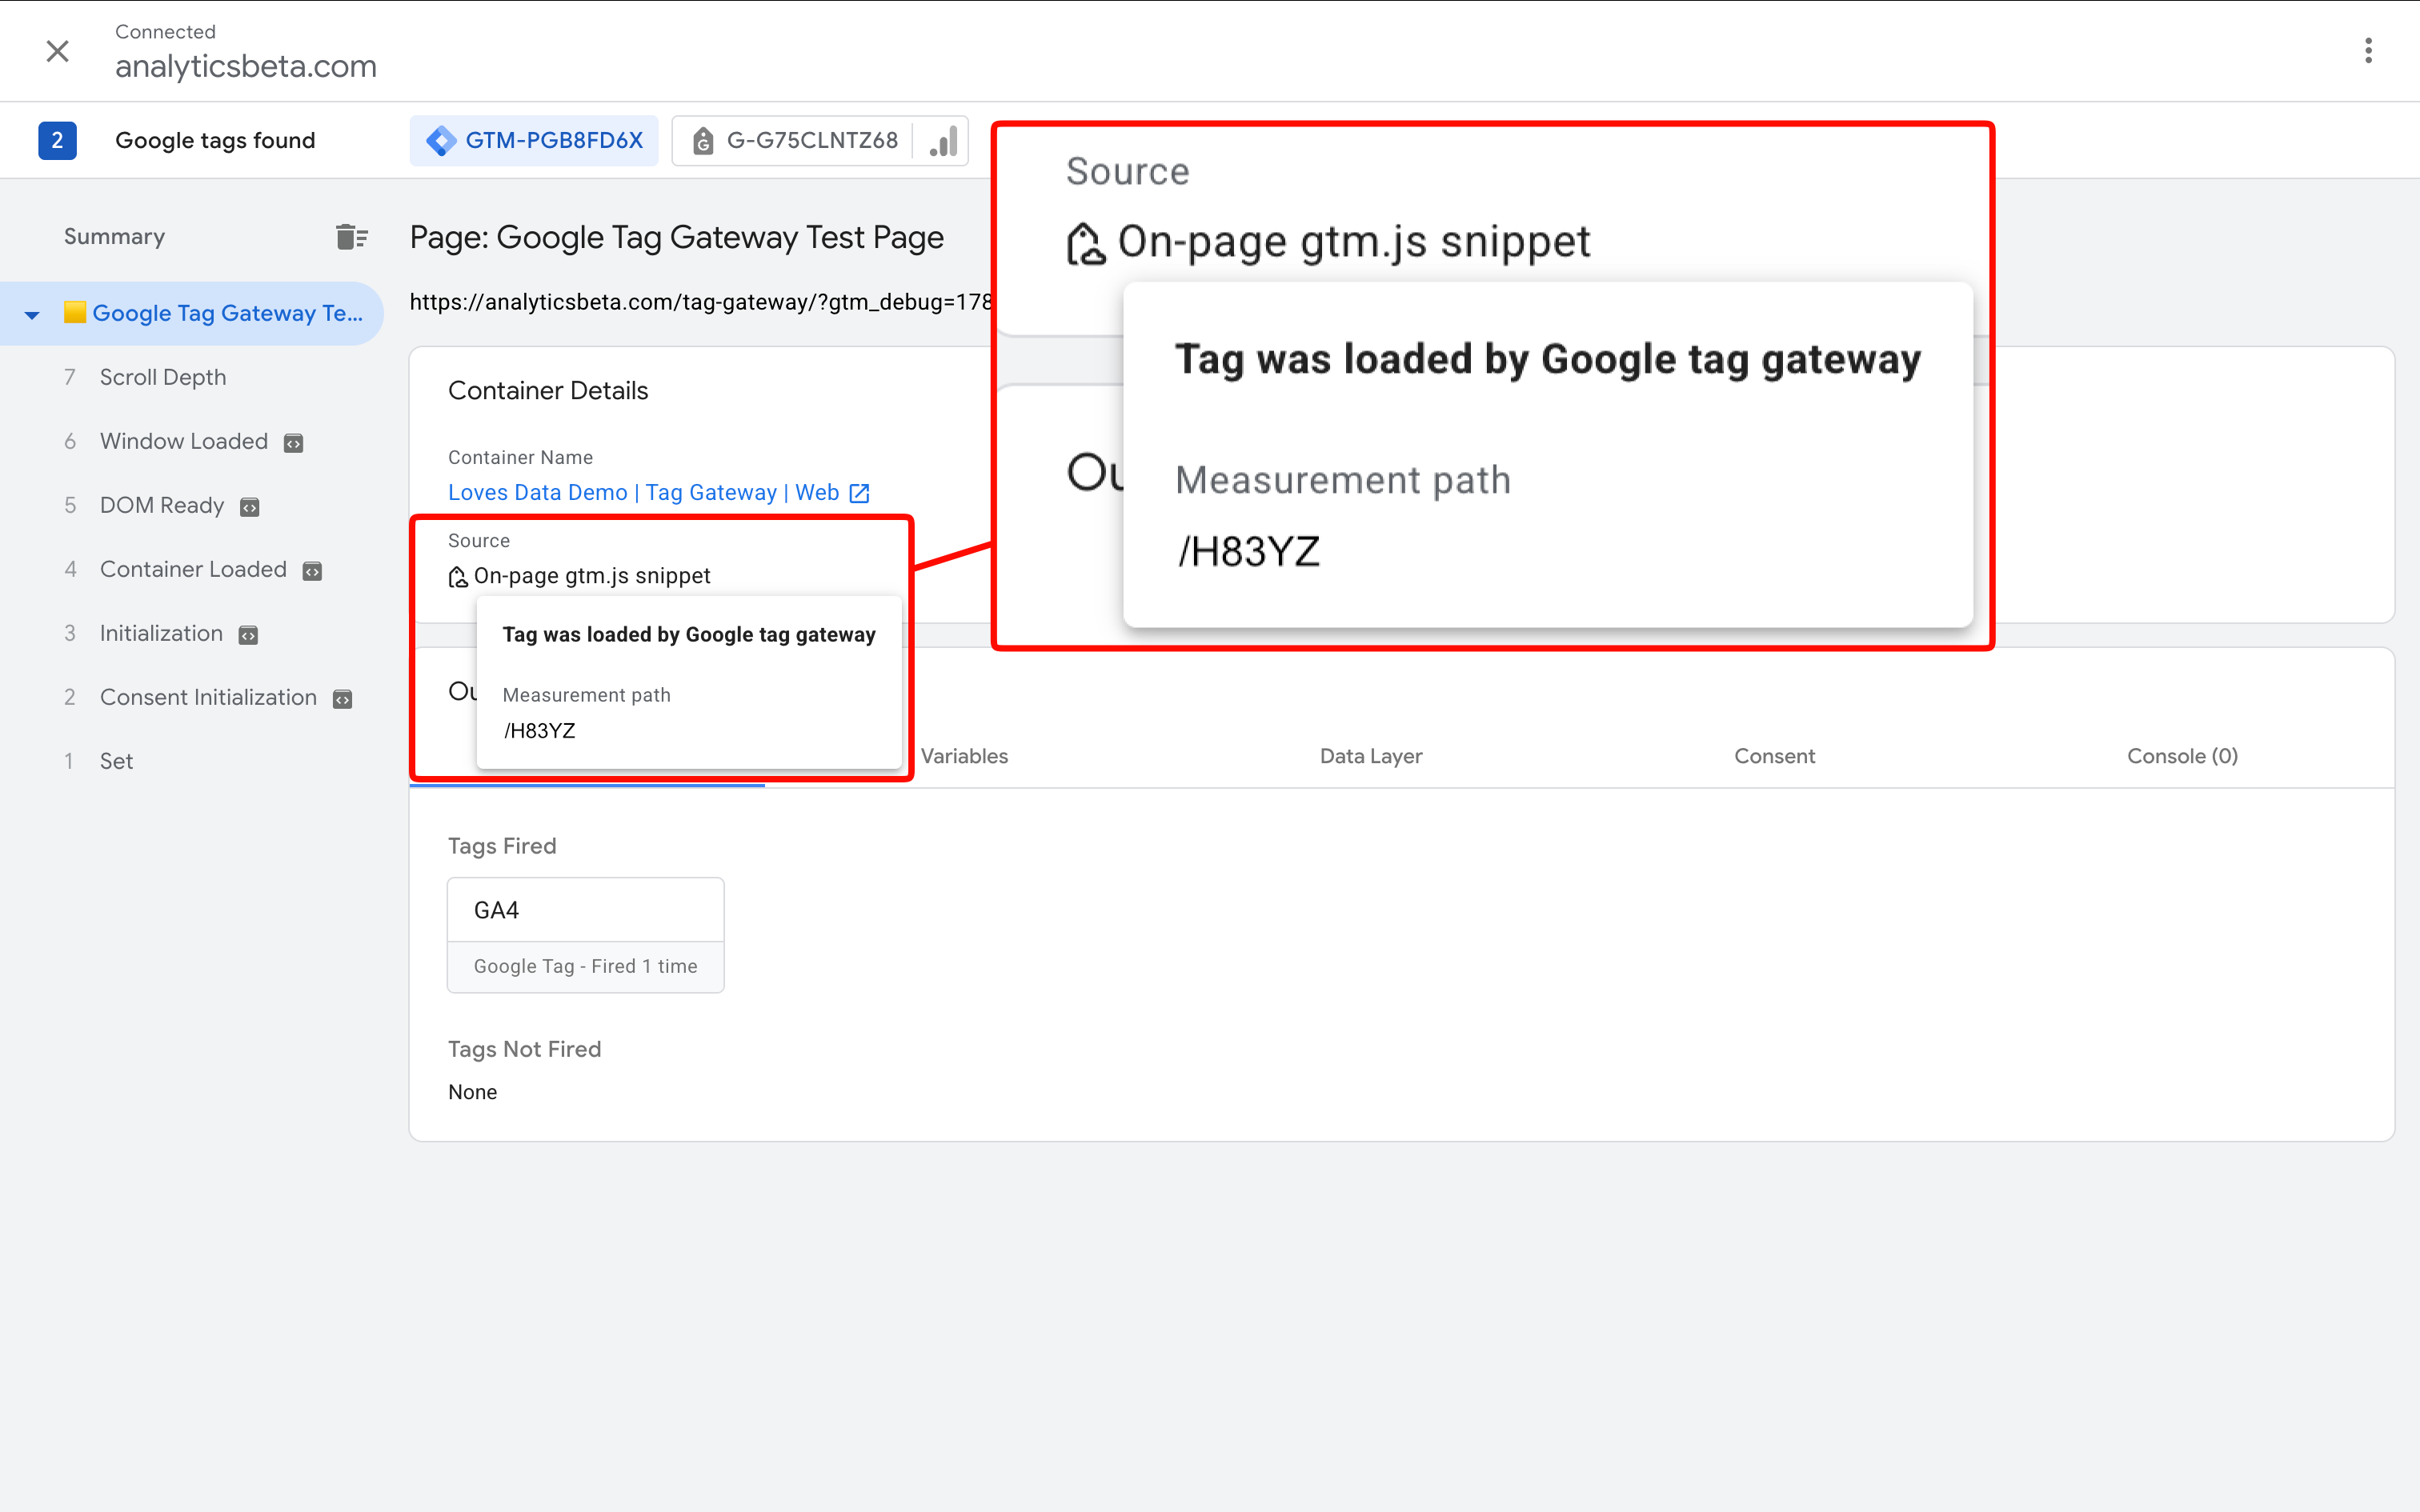The width and height of the screenshot is (2420, 1512).
Task: Click the Tags Fired heading
Action: point(502,846)
